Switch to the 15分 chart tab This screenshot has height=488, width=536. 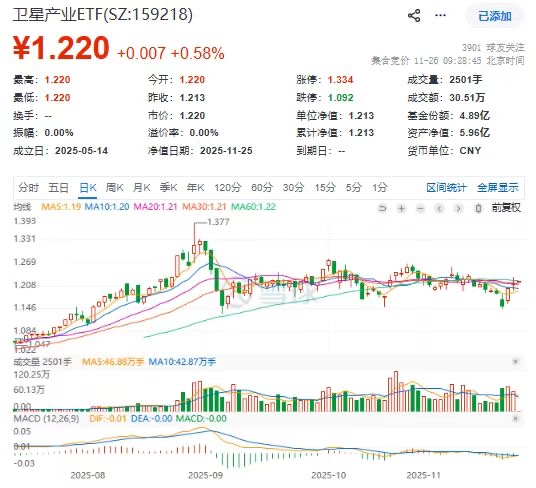coord(325,188)
